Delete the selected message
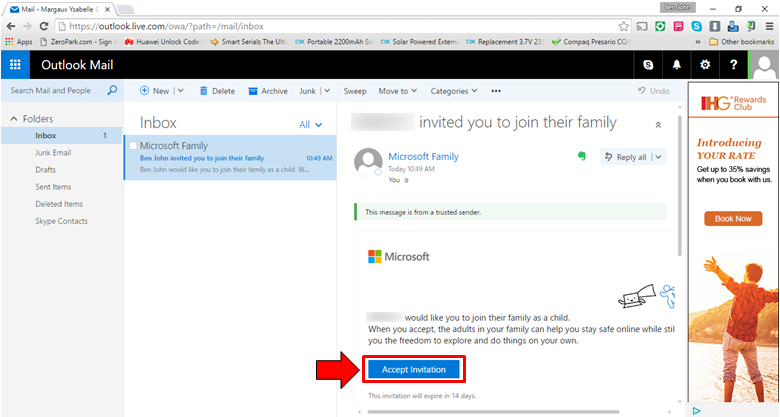Screen dimensions: 780x417 (217, 91)
